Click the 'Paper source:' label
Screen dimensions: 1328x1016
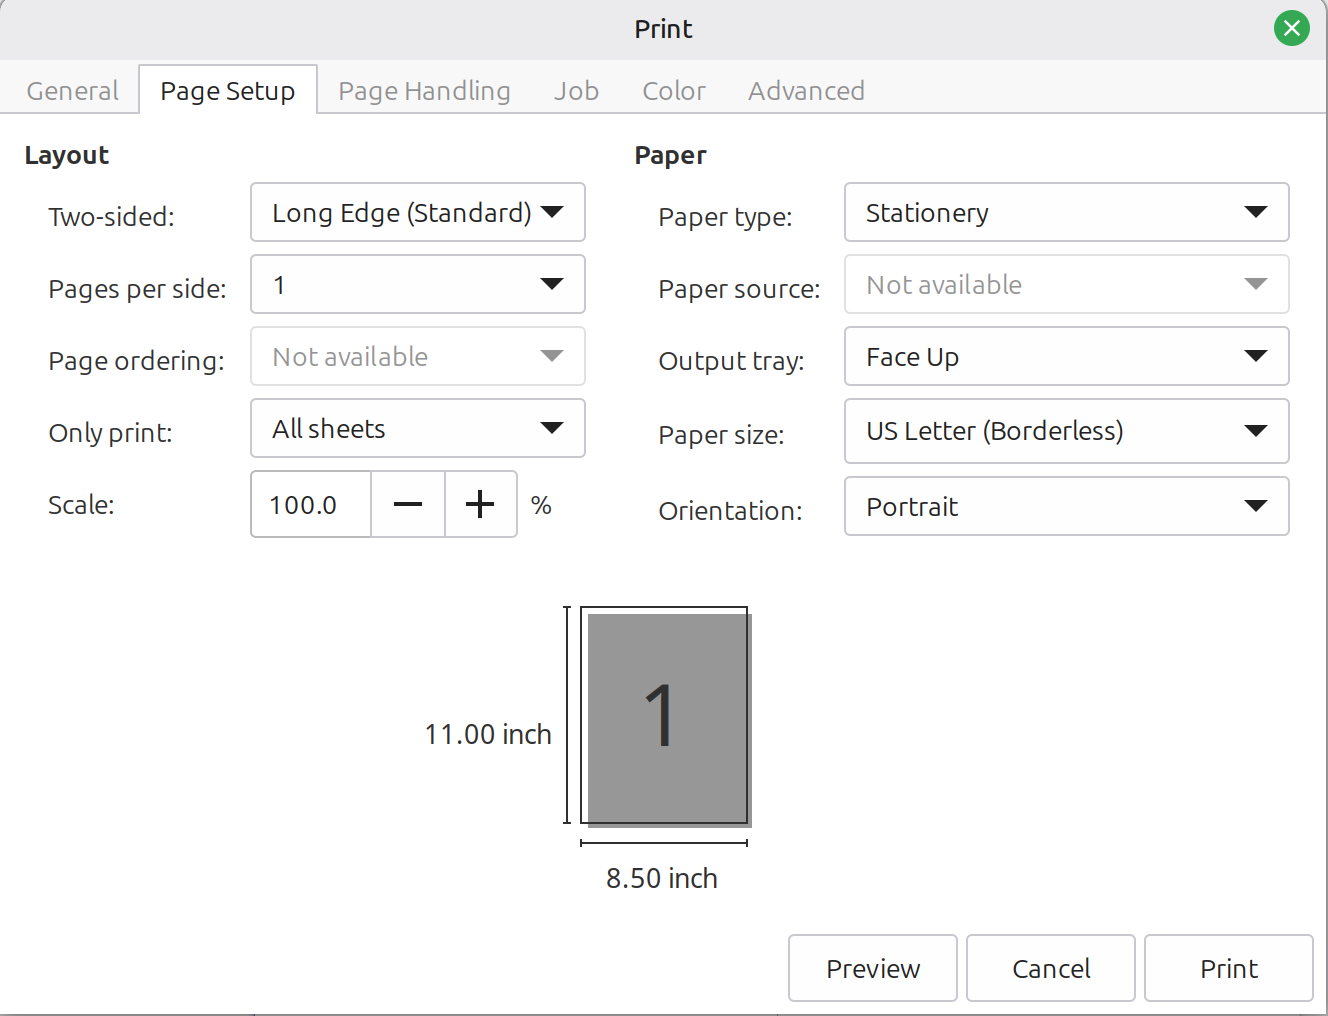[739, 289]
